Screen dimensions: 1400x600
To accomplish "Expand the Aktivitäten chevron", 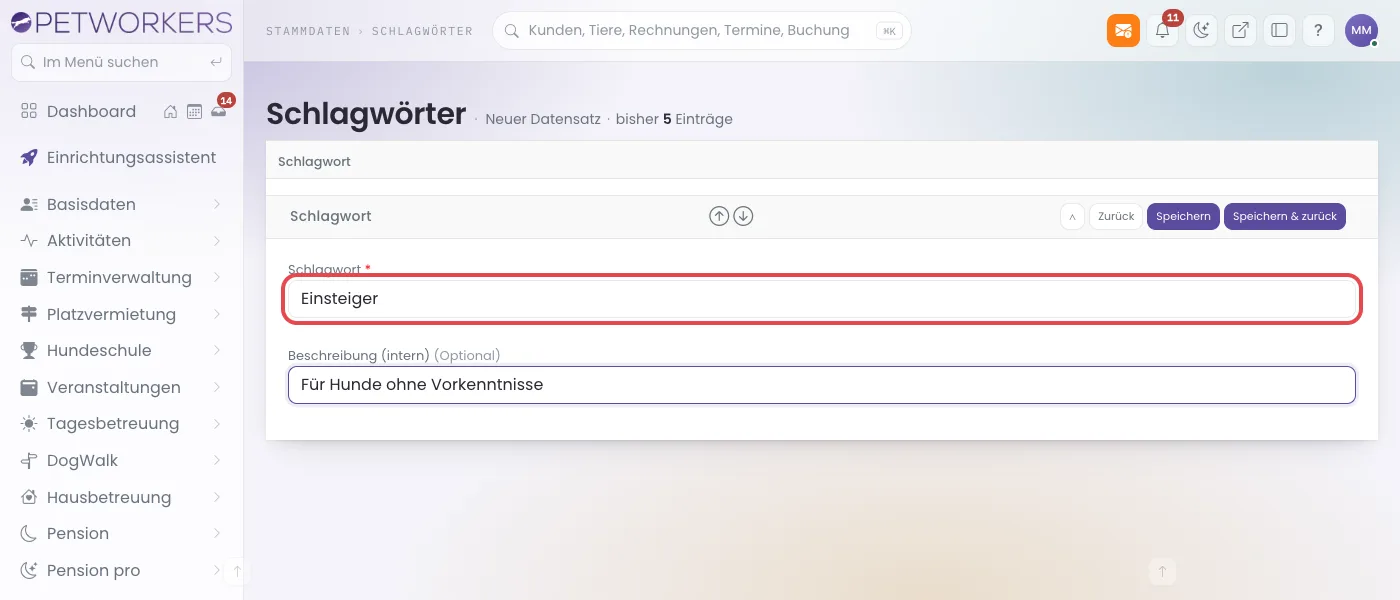I will point(217,240).
